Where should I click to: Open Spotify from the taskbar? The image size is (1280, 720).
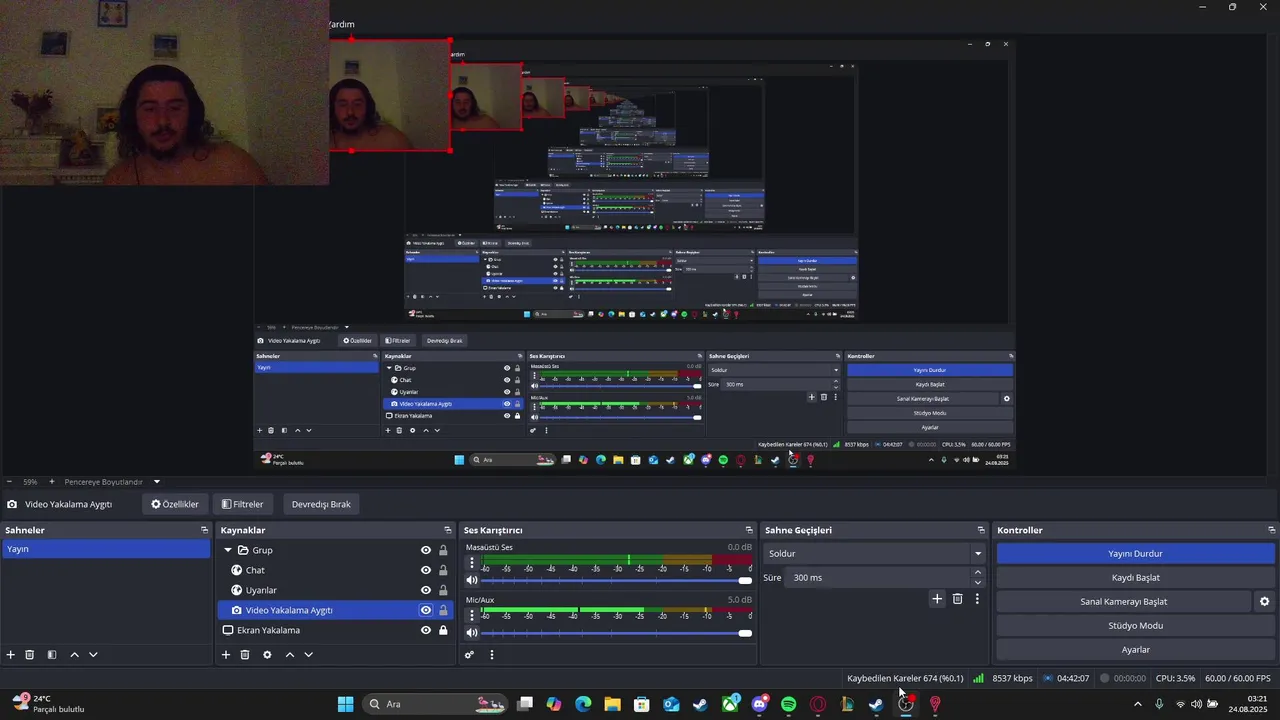tap(788, 704)
